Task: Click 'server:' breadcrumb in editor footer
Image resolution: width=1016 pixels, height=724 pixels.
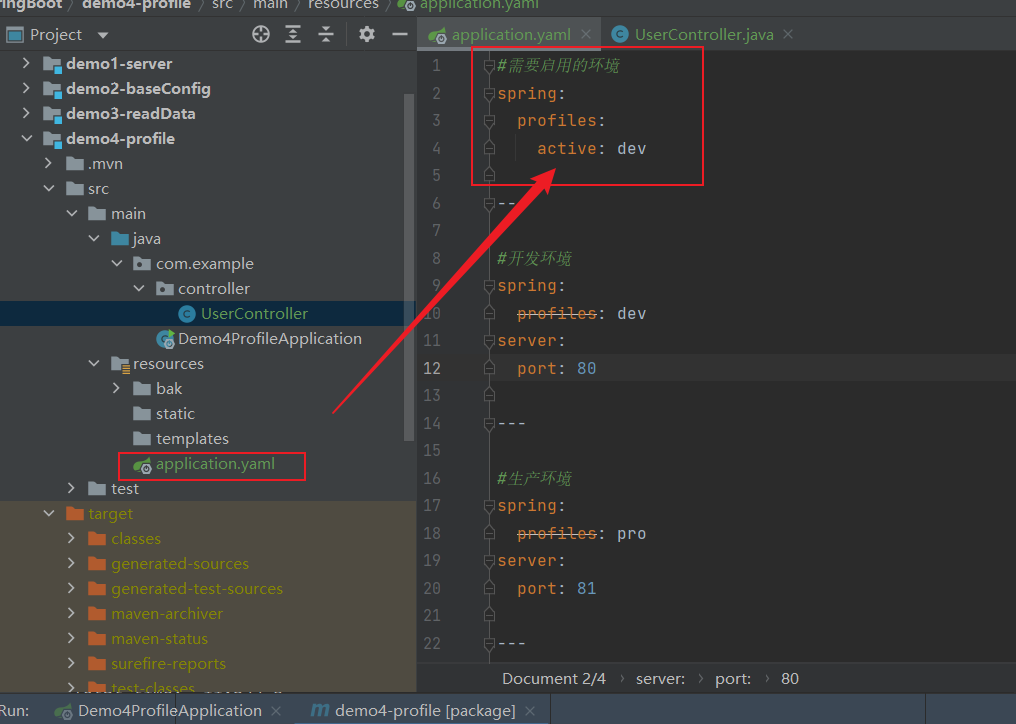Action: tap(660, 679)
